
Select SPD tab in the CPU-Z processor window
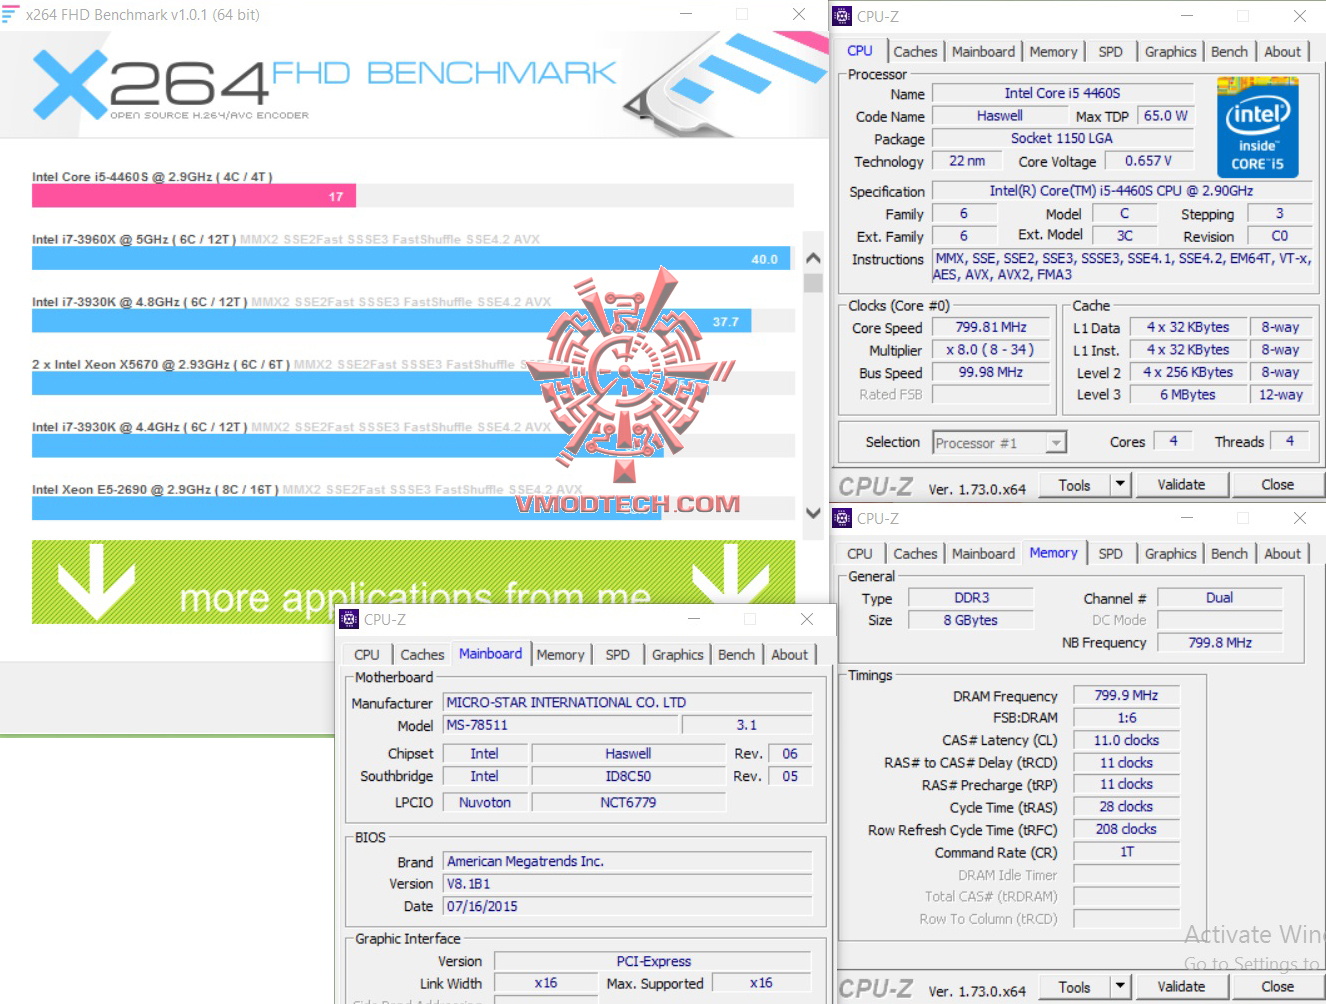point(1110,52)
